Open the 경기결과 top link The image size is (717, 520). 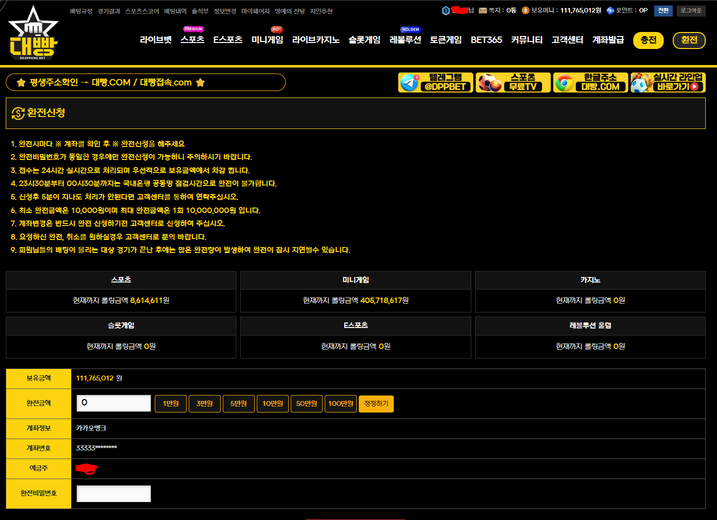coord(109,11)
